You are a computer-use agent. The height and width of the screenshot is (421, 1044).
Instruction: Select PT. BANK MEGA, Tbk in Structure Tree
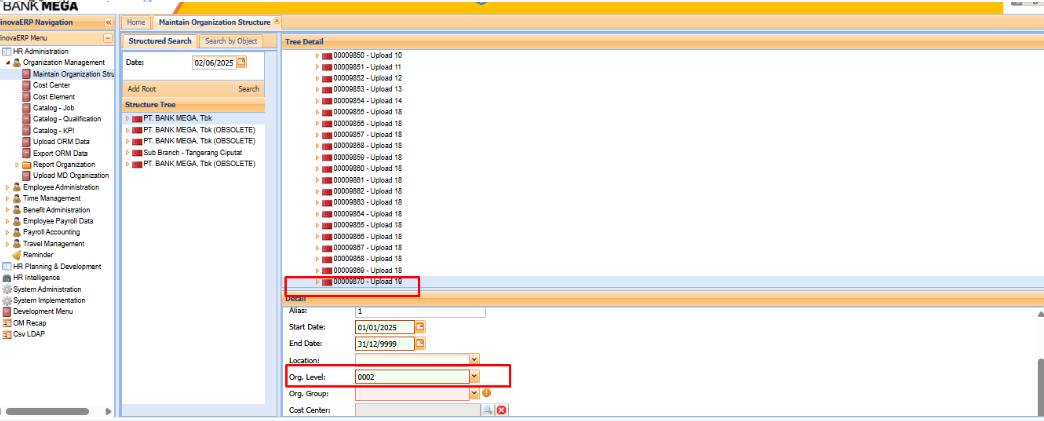[177, 118]
